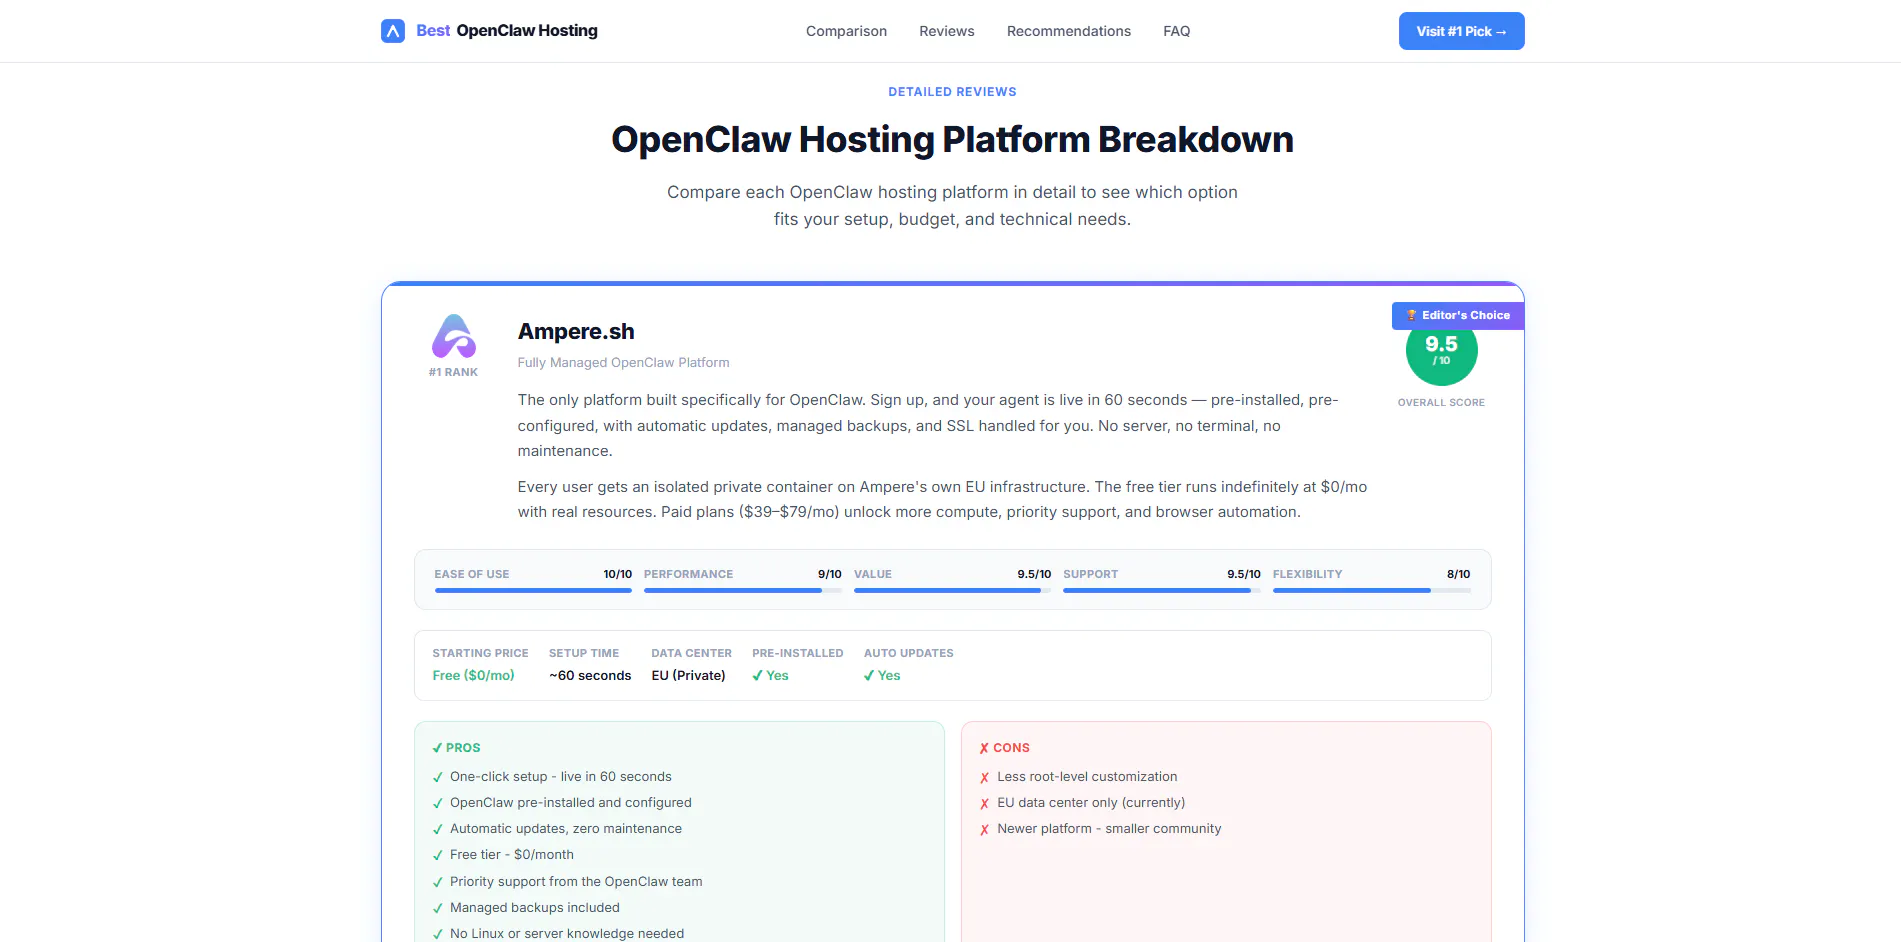
Task: Click checkmark beside OpenClaw pre-installed item
Action: [x=437, y=803]
